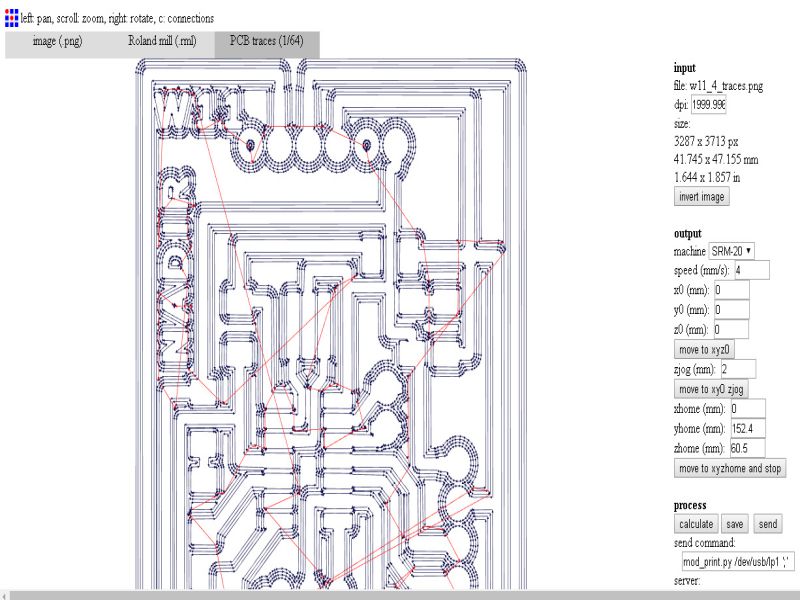Click the invert image button

click(702, 196)
